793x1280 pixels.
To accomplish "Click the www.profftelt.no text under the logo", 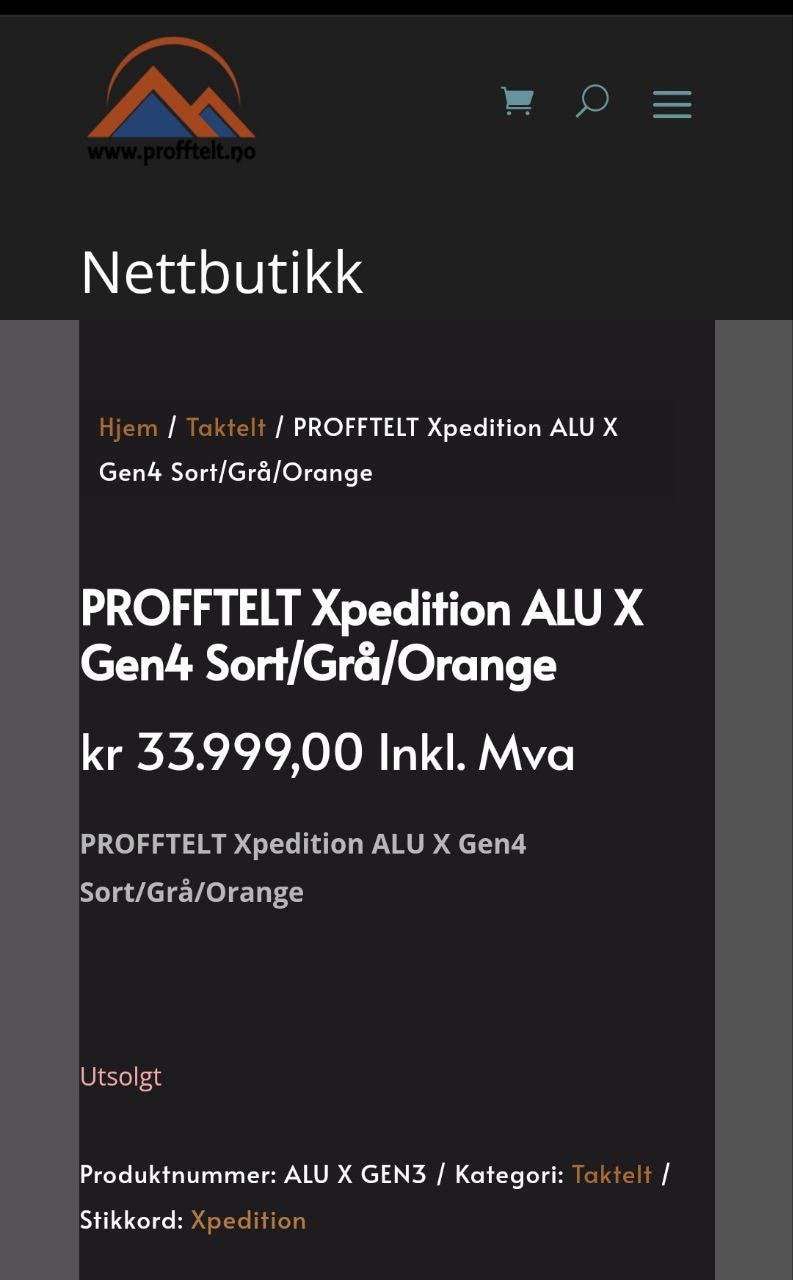I will [171, 152].
